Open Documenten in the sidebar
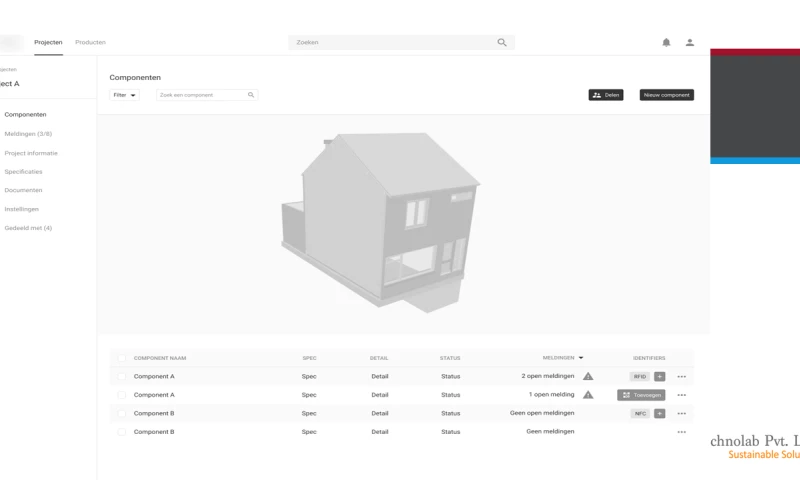The image size is (800, 480). click(23, 190)
